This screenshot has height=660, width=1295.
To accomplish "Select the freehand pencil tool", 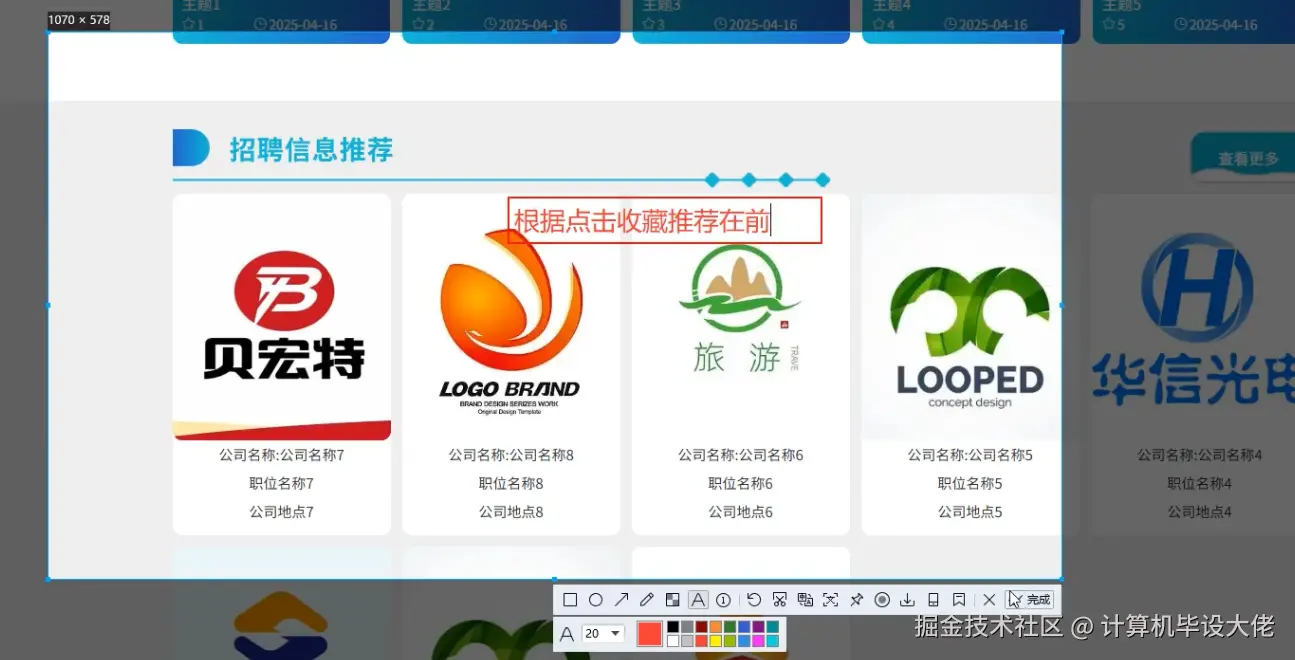I will coord(646,599).
